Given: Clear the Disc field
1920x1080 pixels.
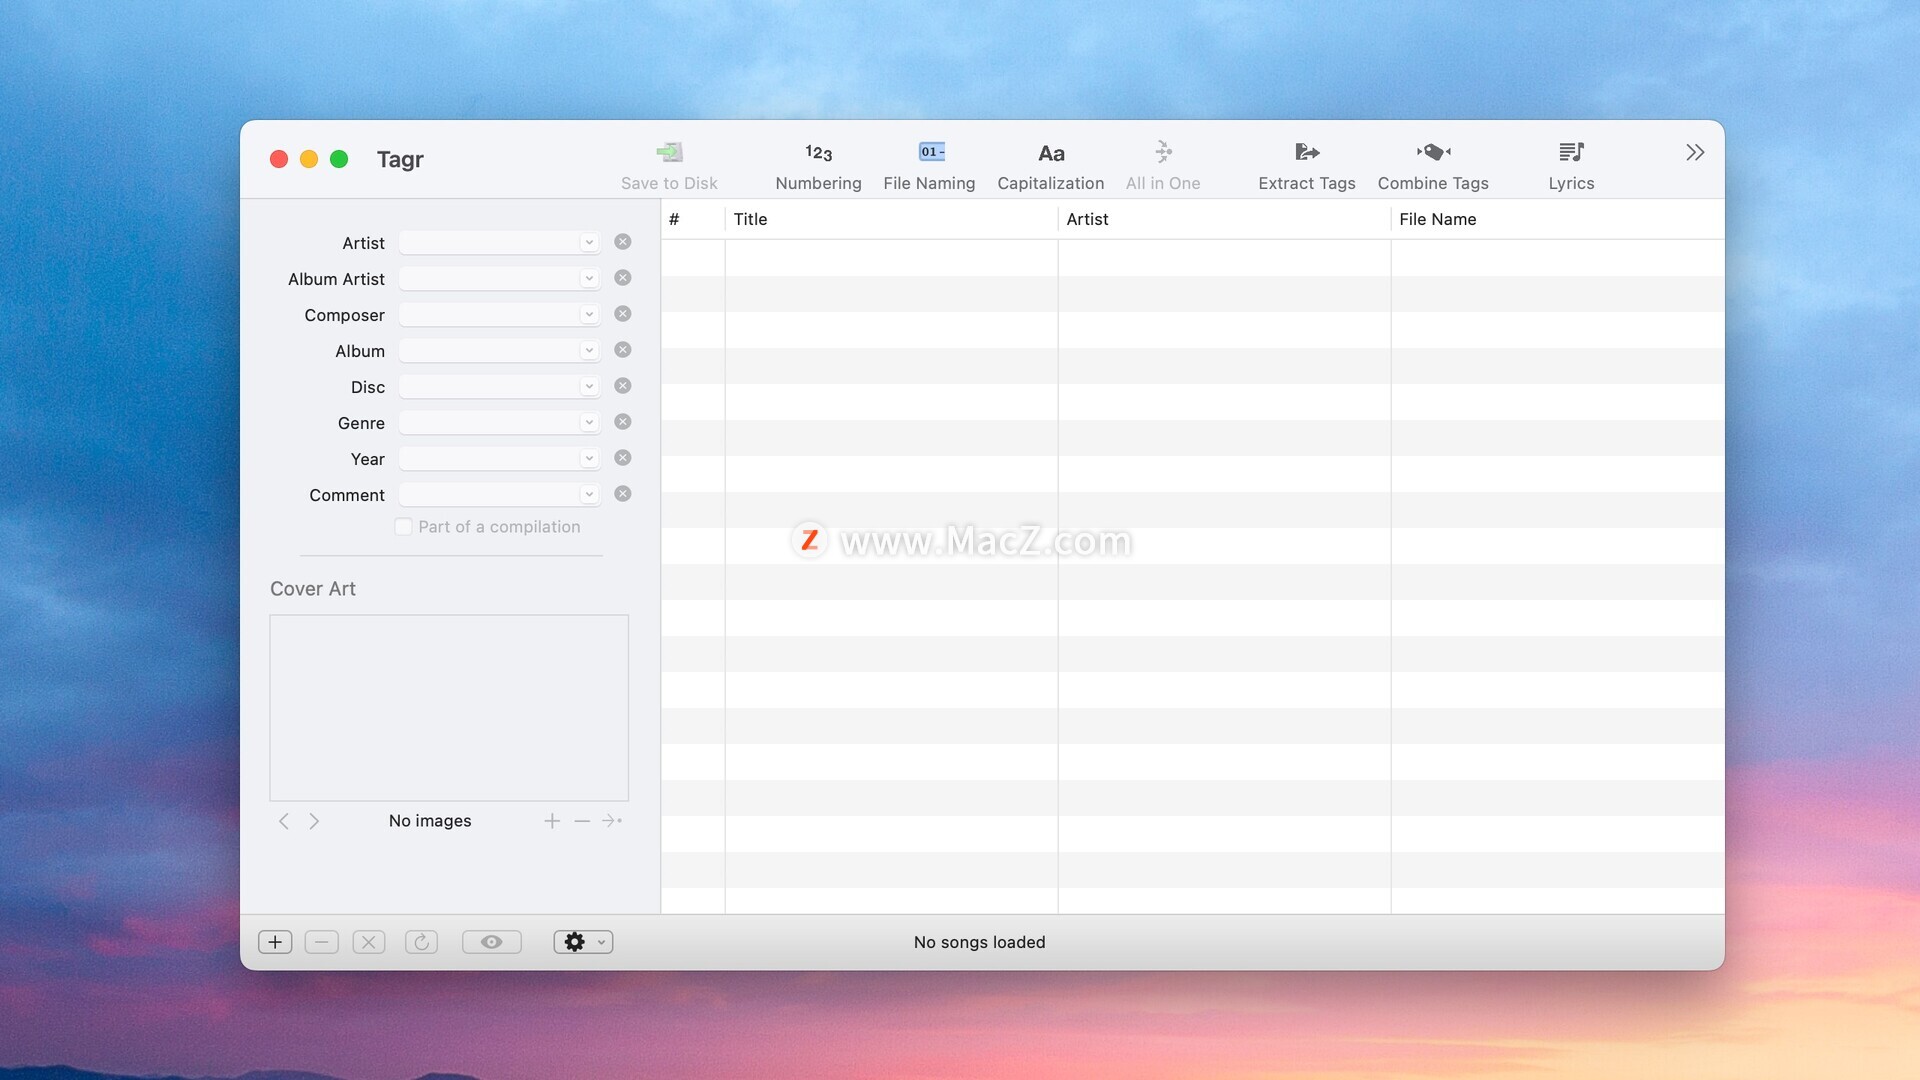Looking at the screenshot, I should [622, 386].
